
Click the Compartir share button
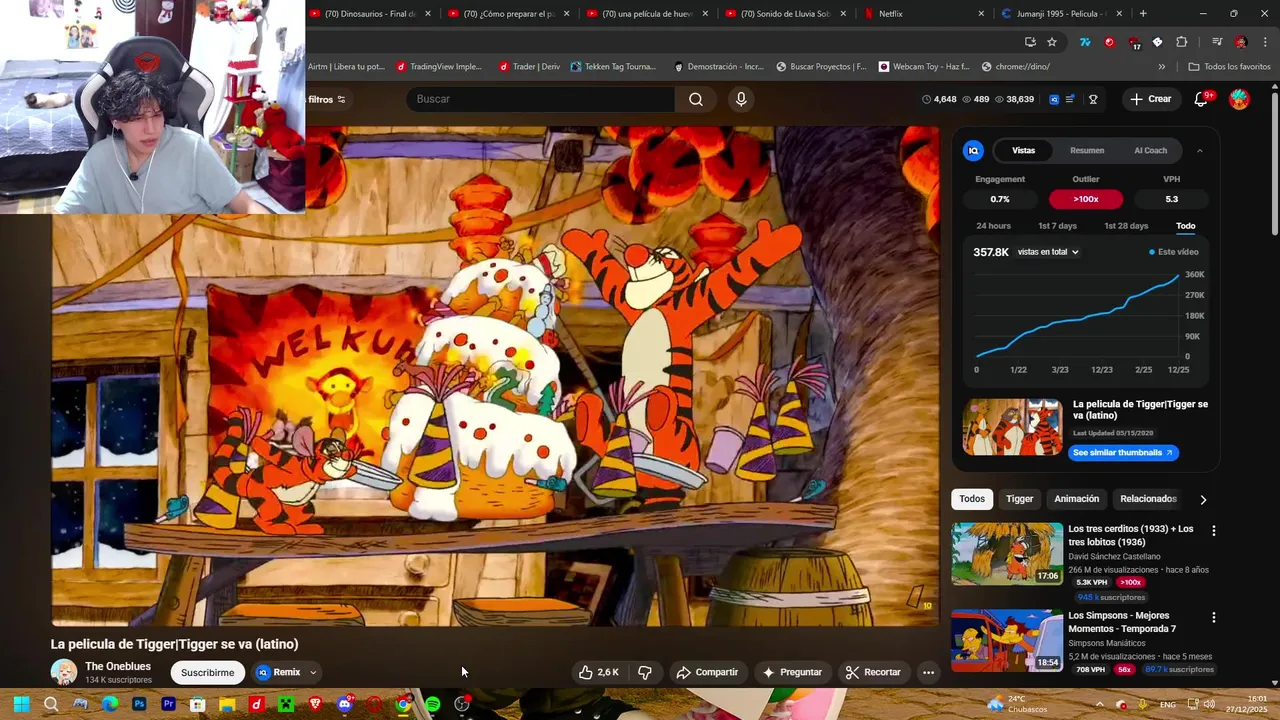pos(707,672)
